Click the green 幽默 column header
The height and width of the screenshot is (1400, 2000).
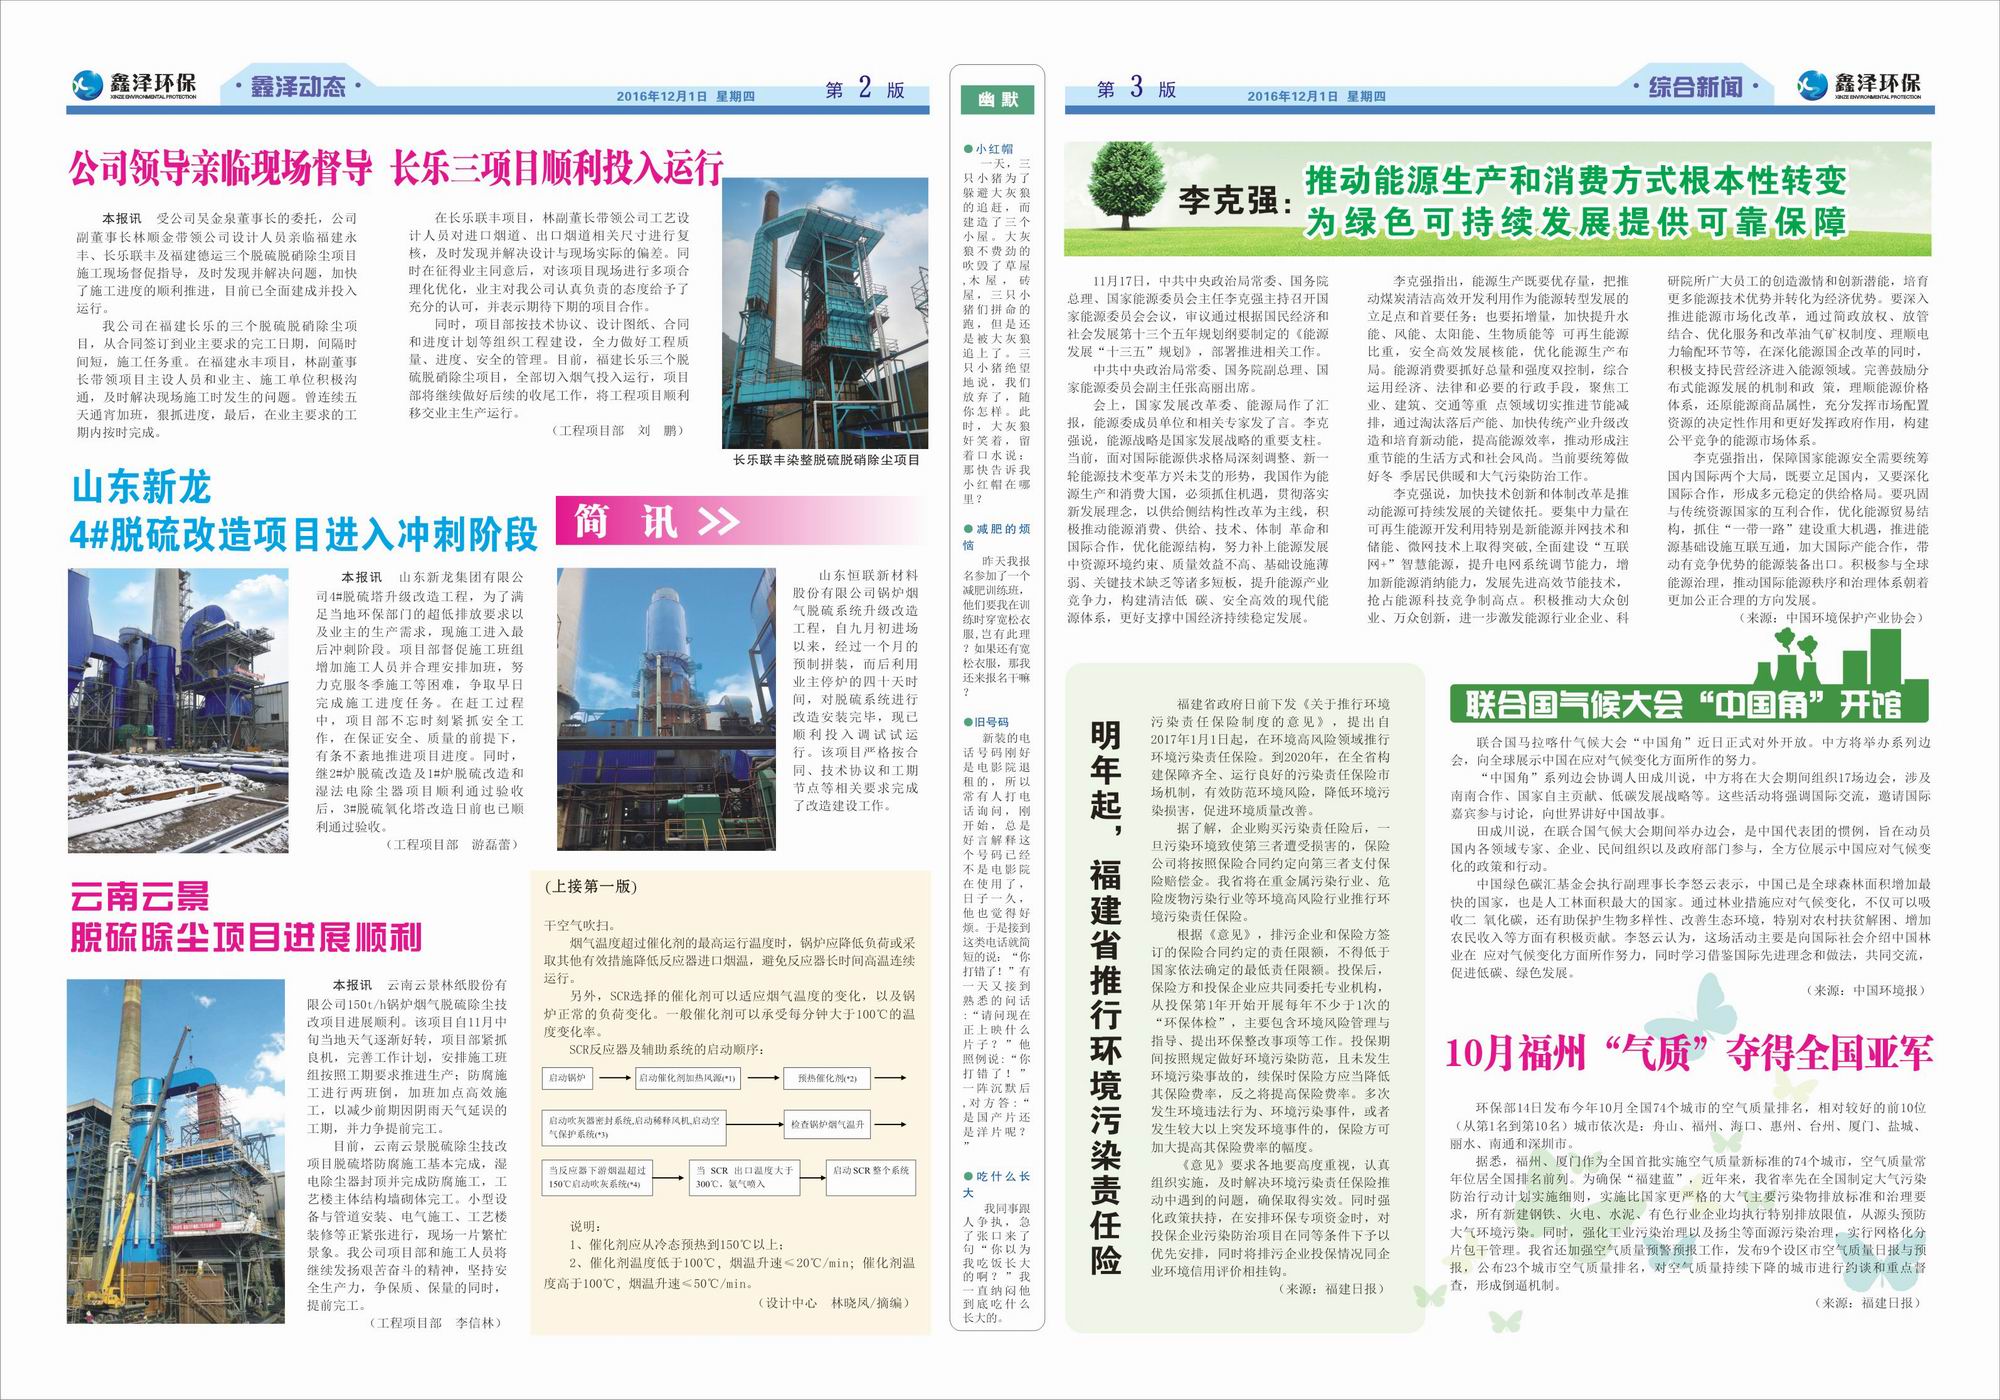pos(997,99)
